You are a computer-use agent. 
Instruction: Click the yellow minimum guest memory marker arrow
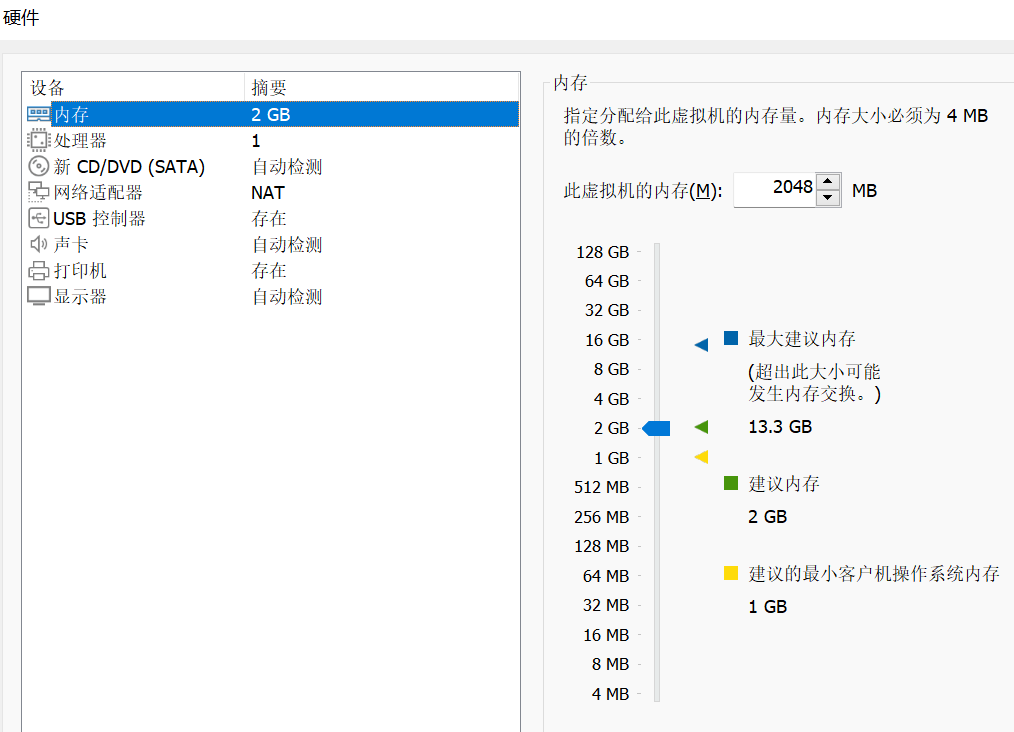pyautogui.click(x=701, y=457)
